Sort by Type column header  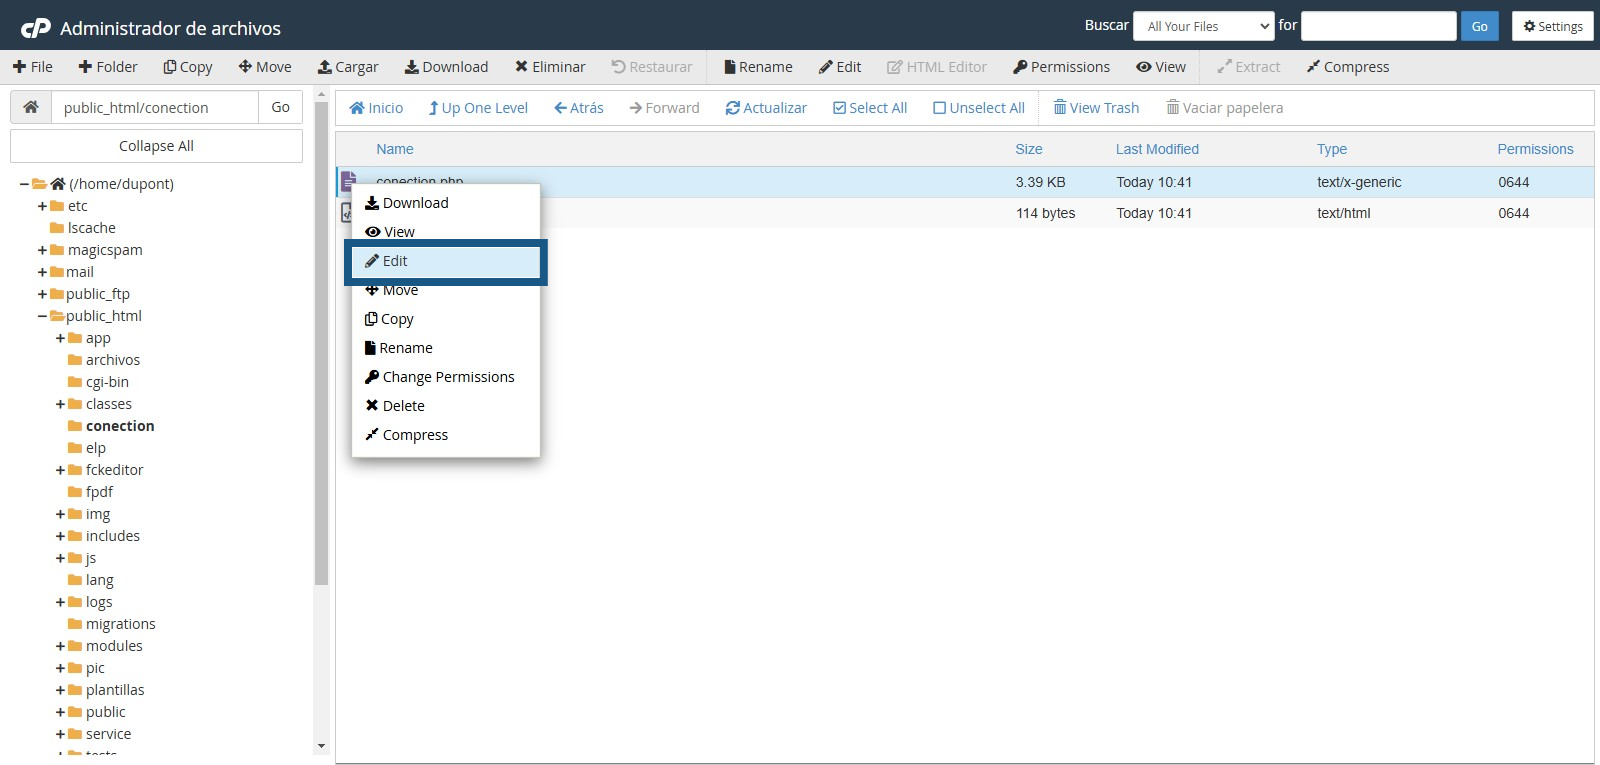1332,149
